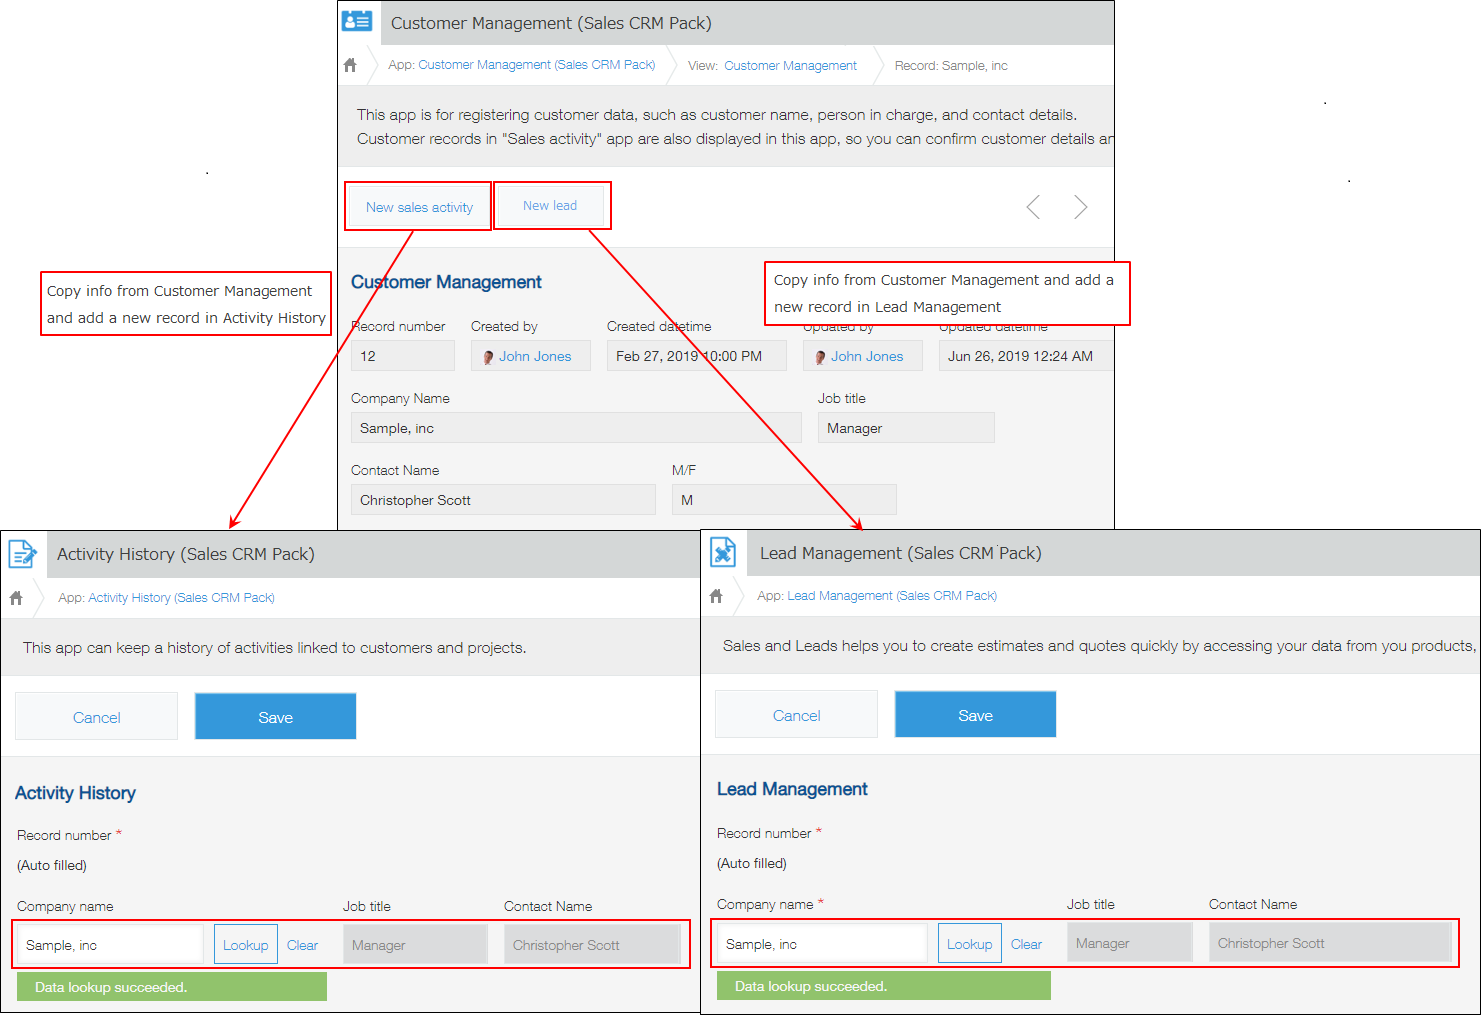Click the Activity History app icon
This screenshot has height=1015, width=1481.
click(x=22, y=553)
